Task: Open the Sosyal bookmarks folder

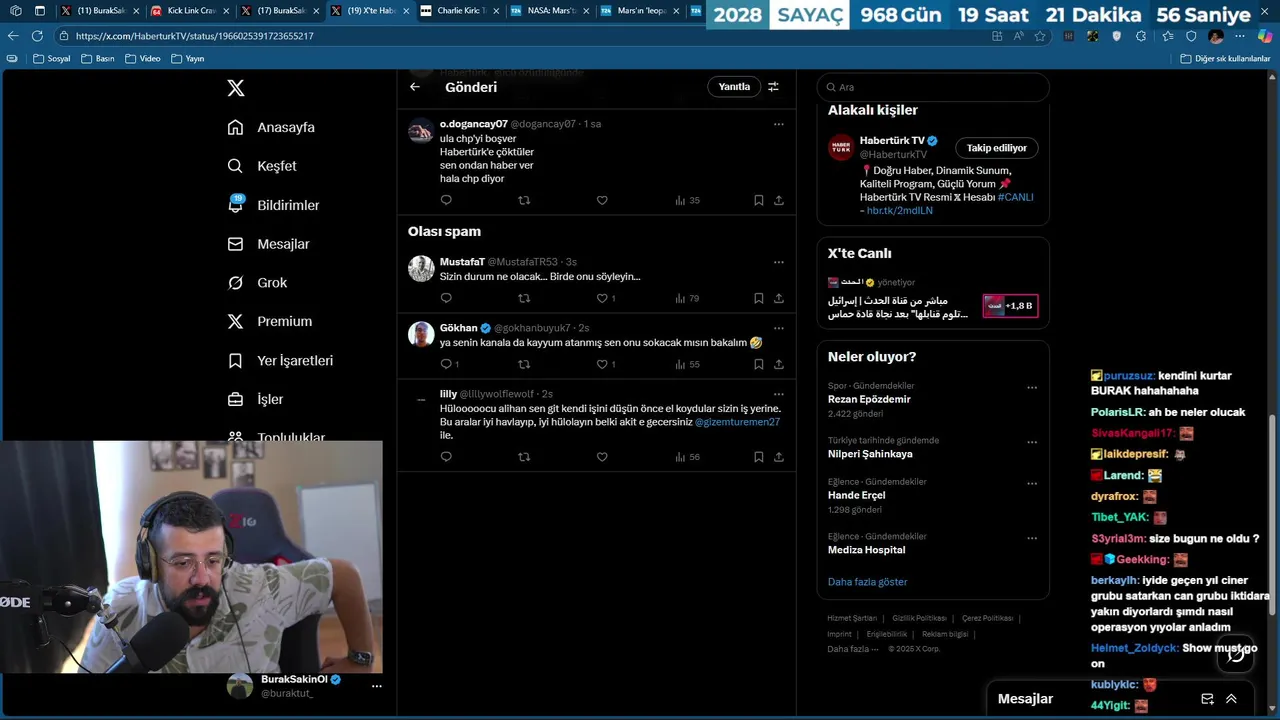Action: tap(52, 58)
